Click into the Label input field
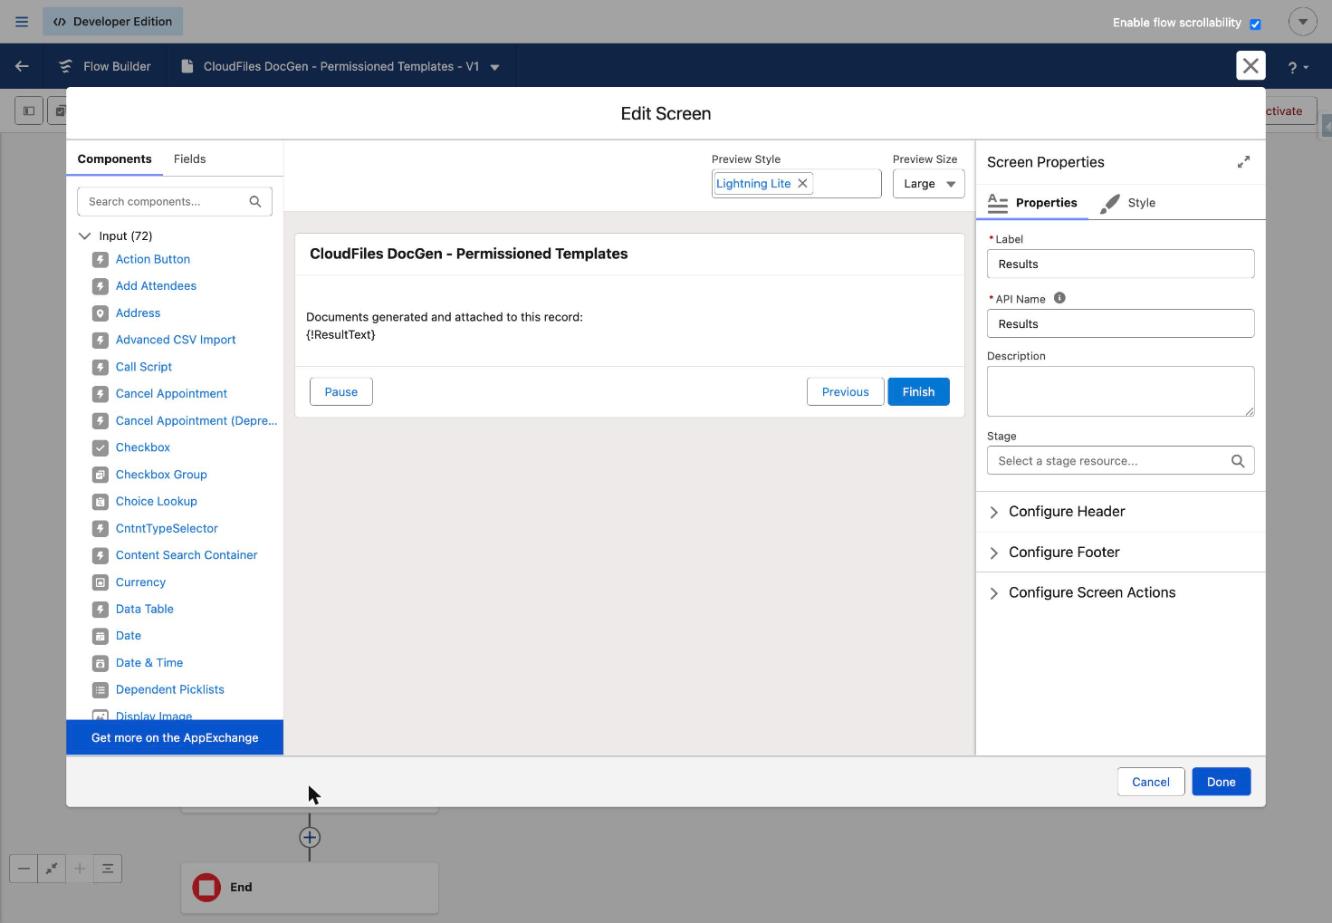Viewport: 1332px width, 923px height. coord(1120,264)
